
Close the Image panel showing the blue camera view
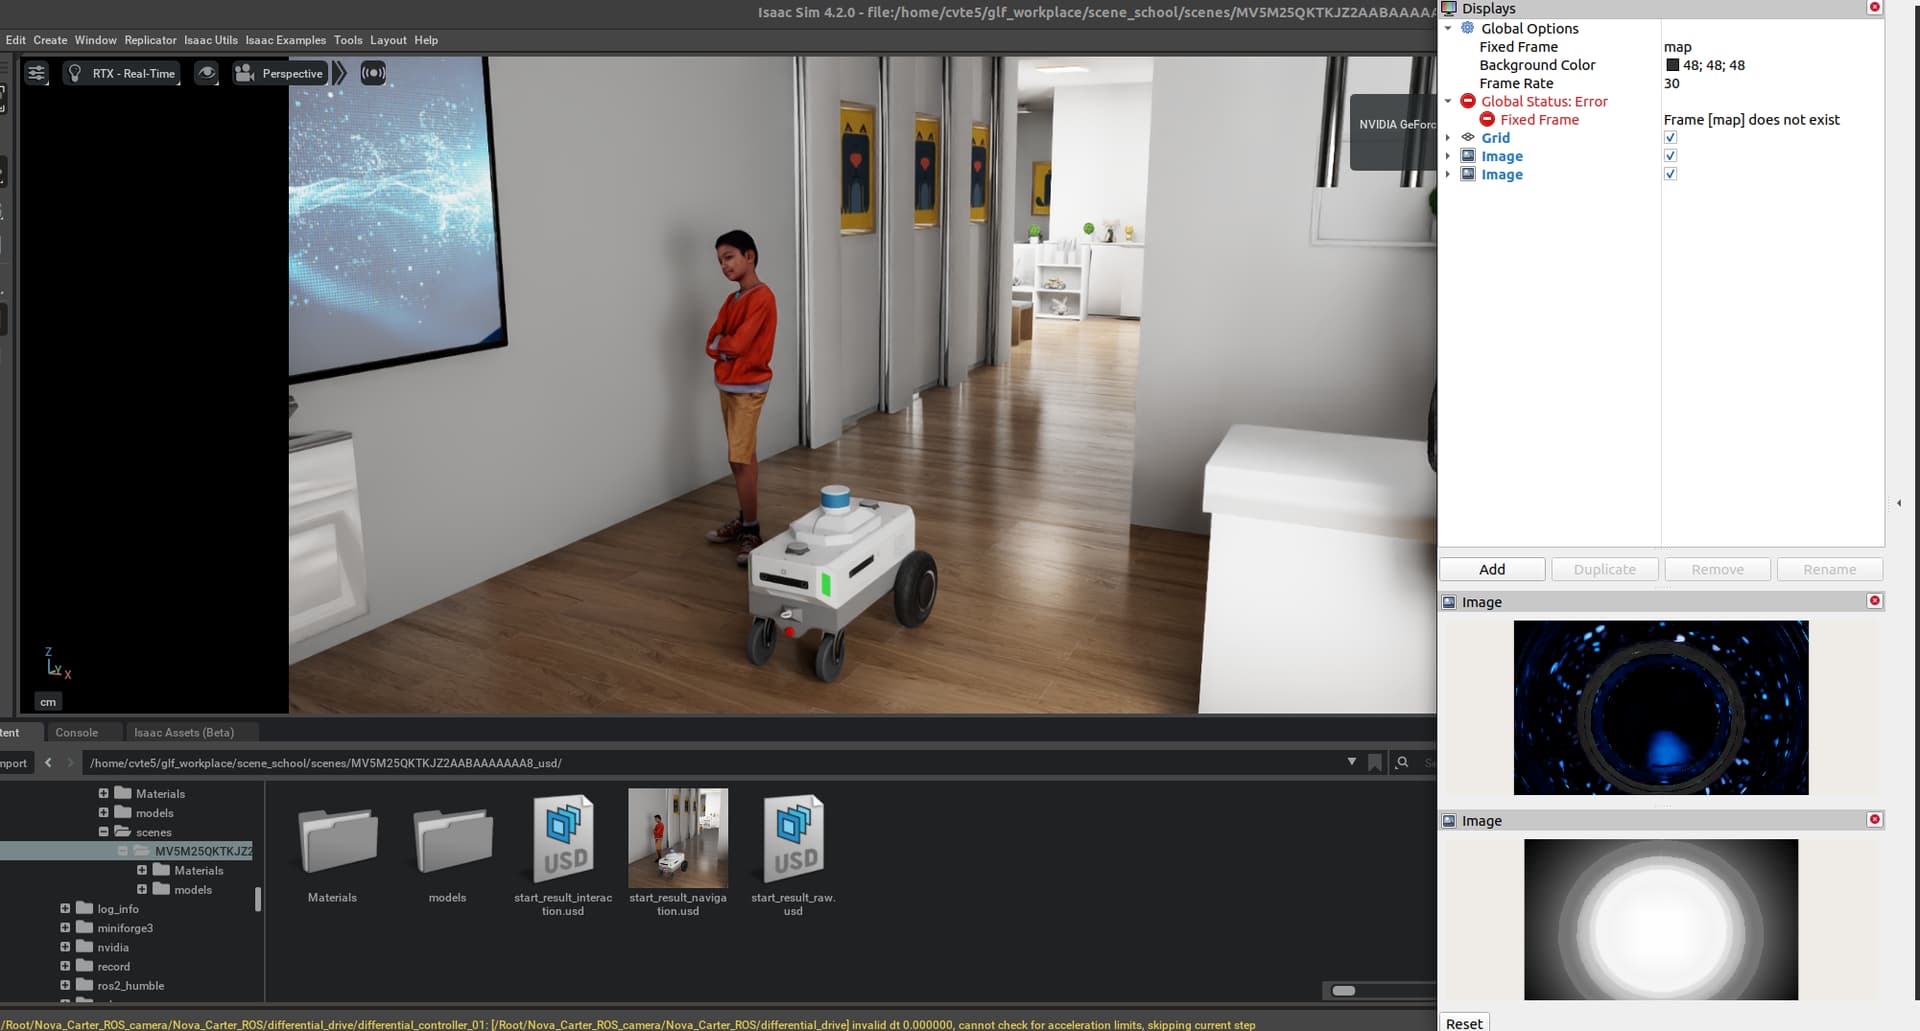(1875, 601)
